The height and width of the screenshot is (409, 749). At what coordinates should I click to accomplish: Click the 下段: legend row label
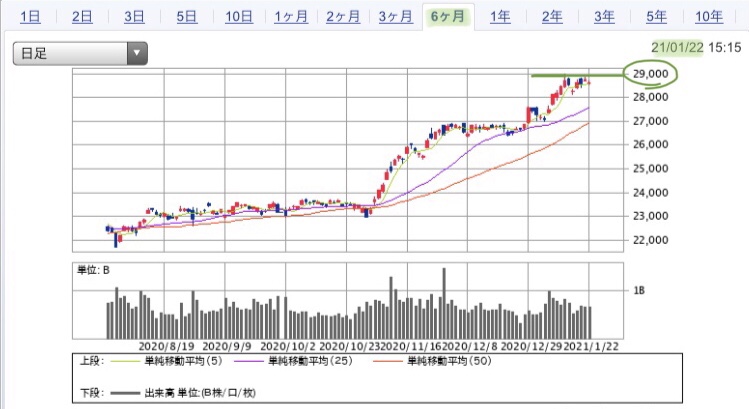coord(92,393)
